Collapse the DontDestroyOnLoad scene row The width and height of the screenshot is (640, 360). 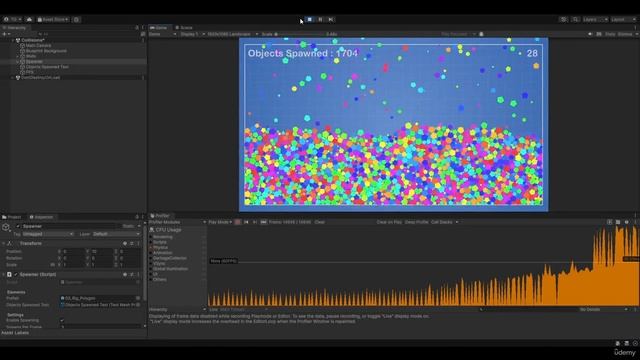coord(13,78)
